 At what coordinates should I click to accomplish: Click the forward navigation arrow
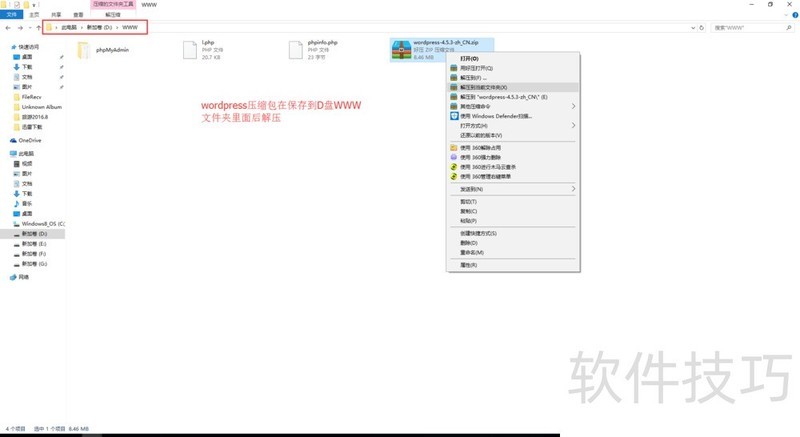(20, 28)
